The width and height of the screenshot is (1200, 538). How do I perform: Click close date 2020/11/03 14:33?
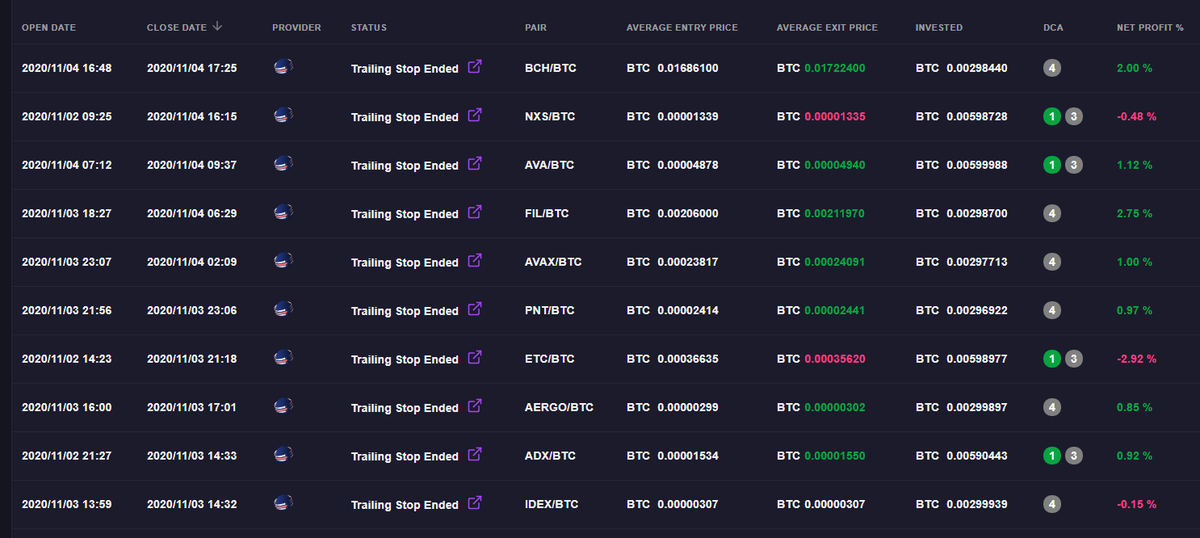coord(192,456)
